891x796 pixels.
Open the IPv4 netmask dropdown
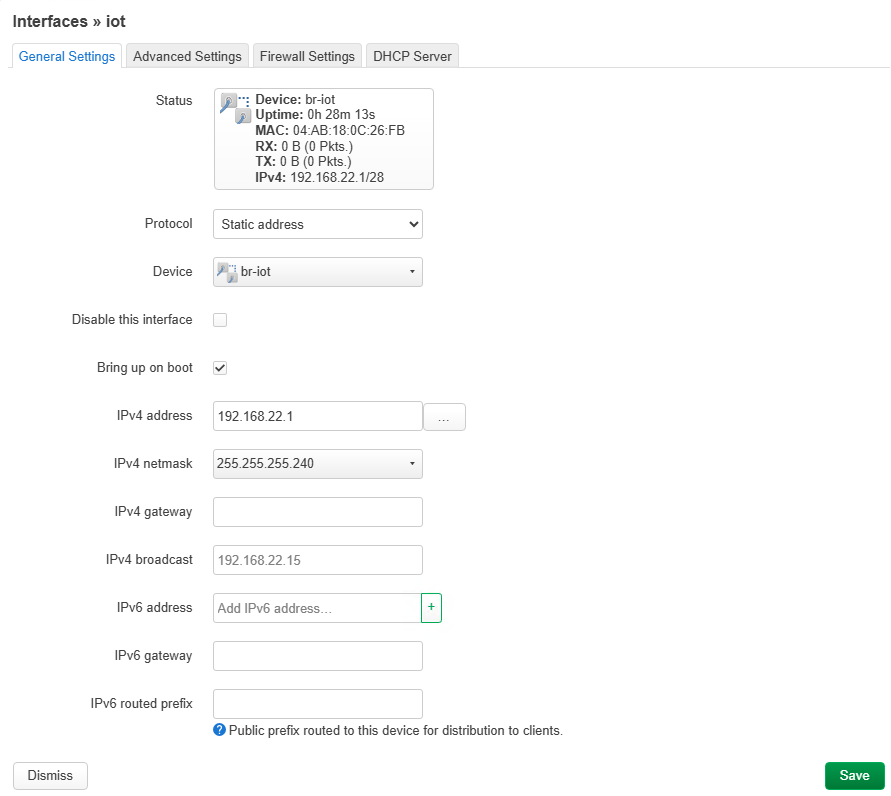[318, 464]
